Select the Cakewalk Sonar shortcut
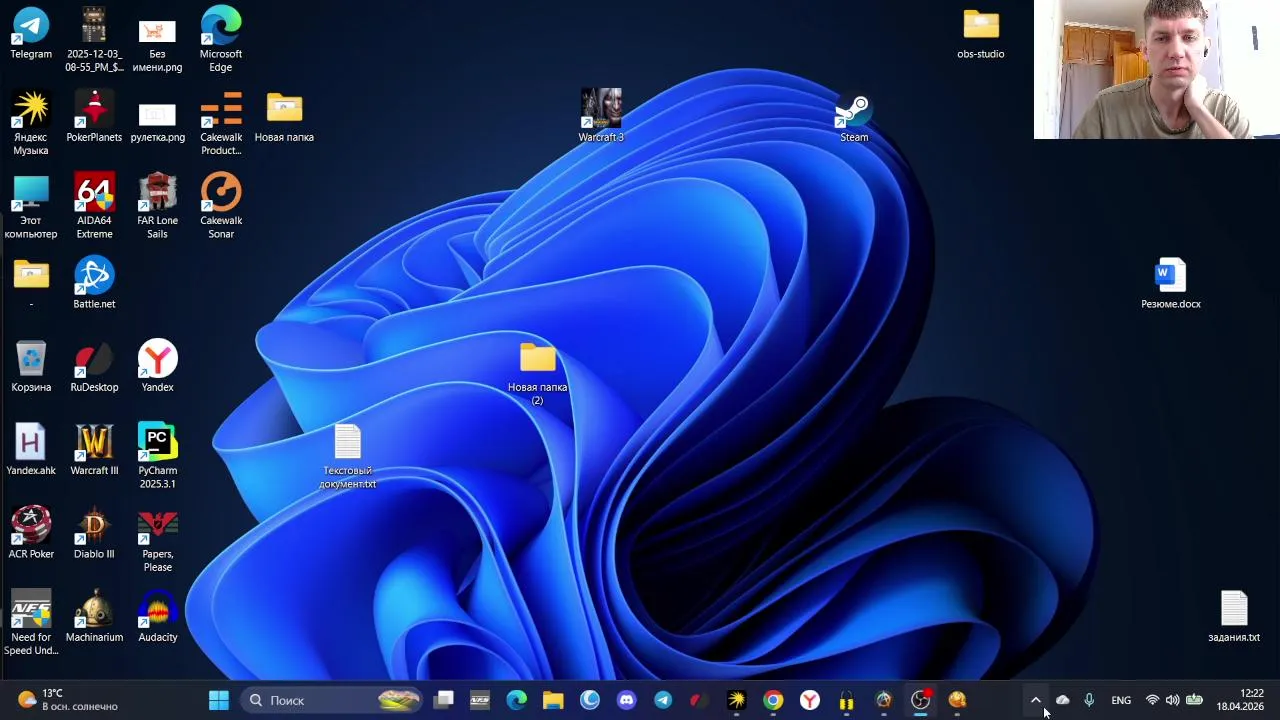The width and height of the screenshot is (1280, 720). coord(221,207)
